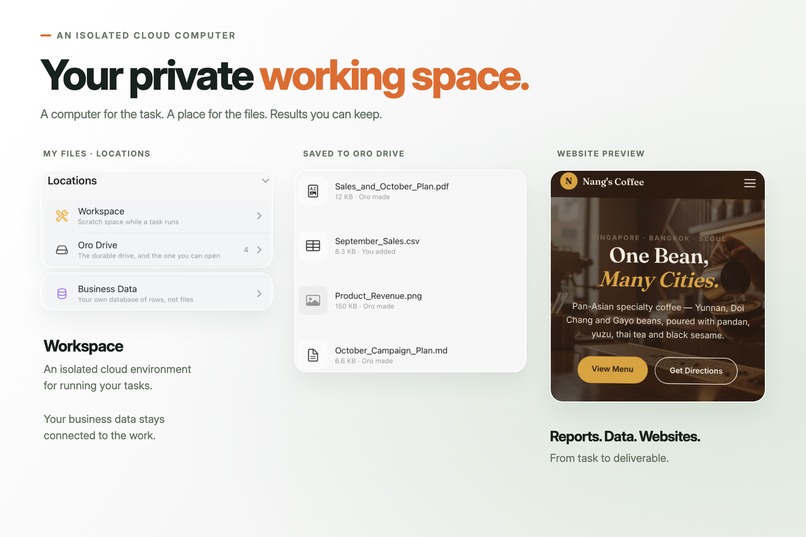Click the "Reports. Data. Websites." heading
Image resolution: width=806 pixels, height=537 pixels.
(625, 436)
